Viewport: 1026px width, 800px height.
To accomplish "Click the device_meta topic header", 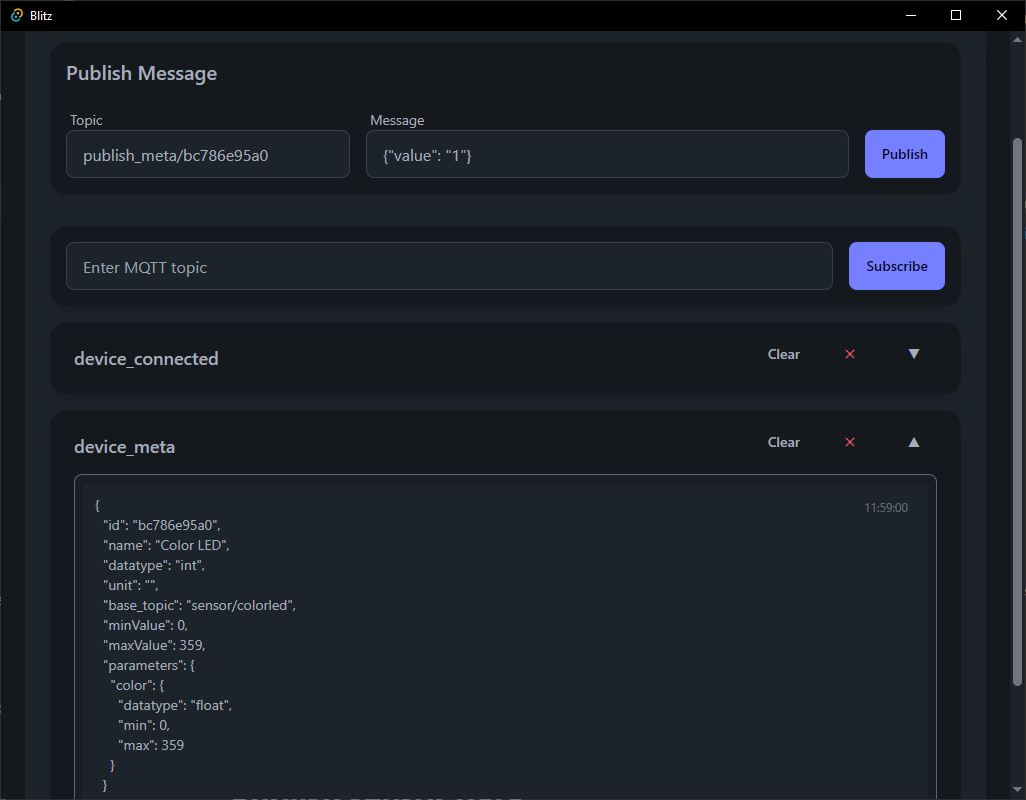I will point(124,447).
